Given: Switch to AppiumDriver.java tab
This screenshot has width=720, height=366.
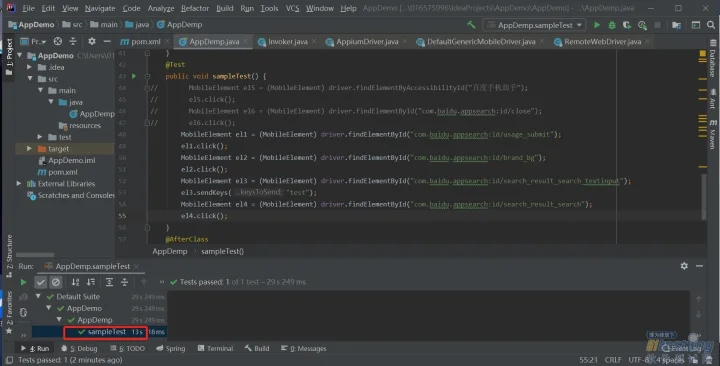Looking at the screenshot, I should tap(367, 42).
